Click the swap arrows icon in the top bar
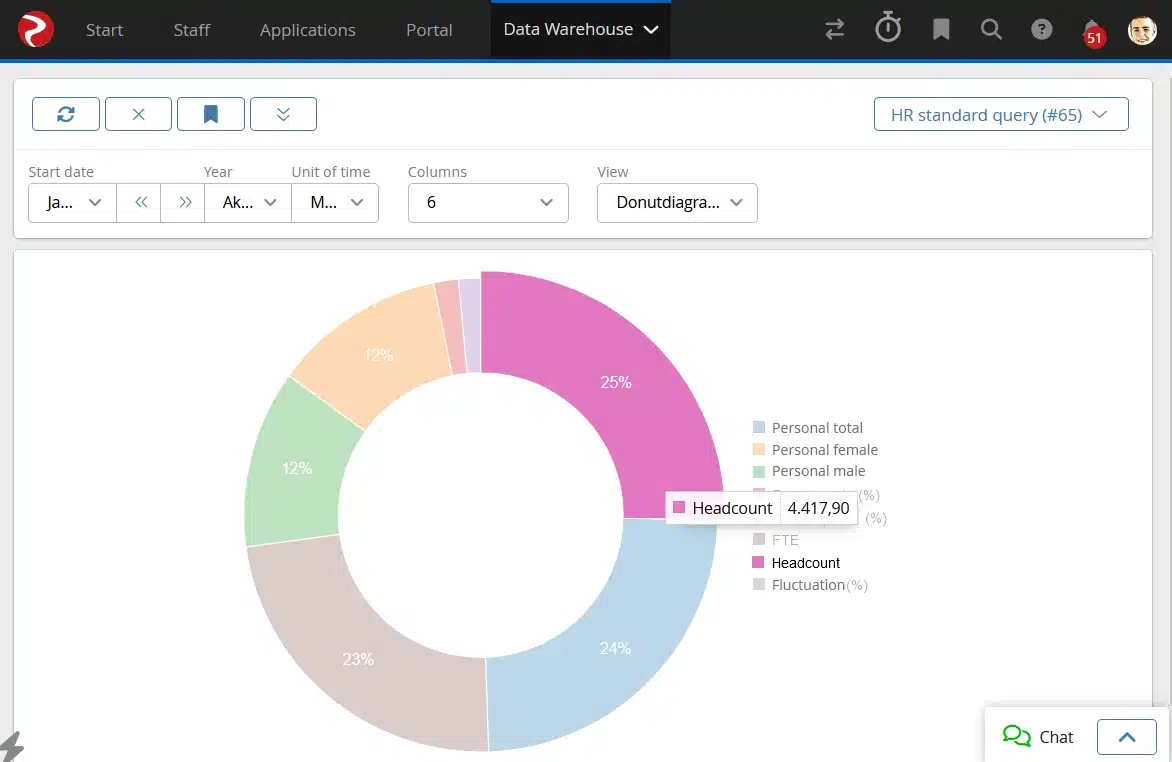Screen dimensions: 1172x762 pos(834,29)
